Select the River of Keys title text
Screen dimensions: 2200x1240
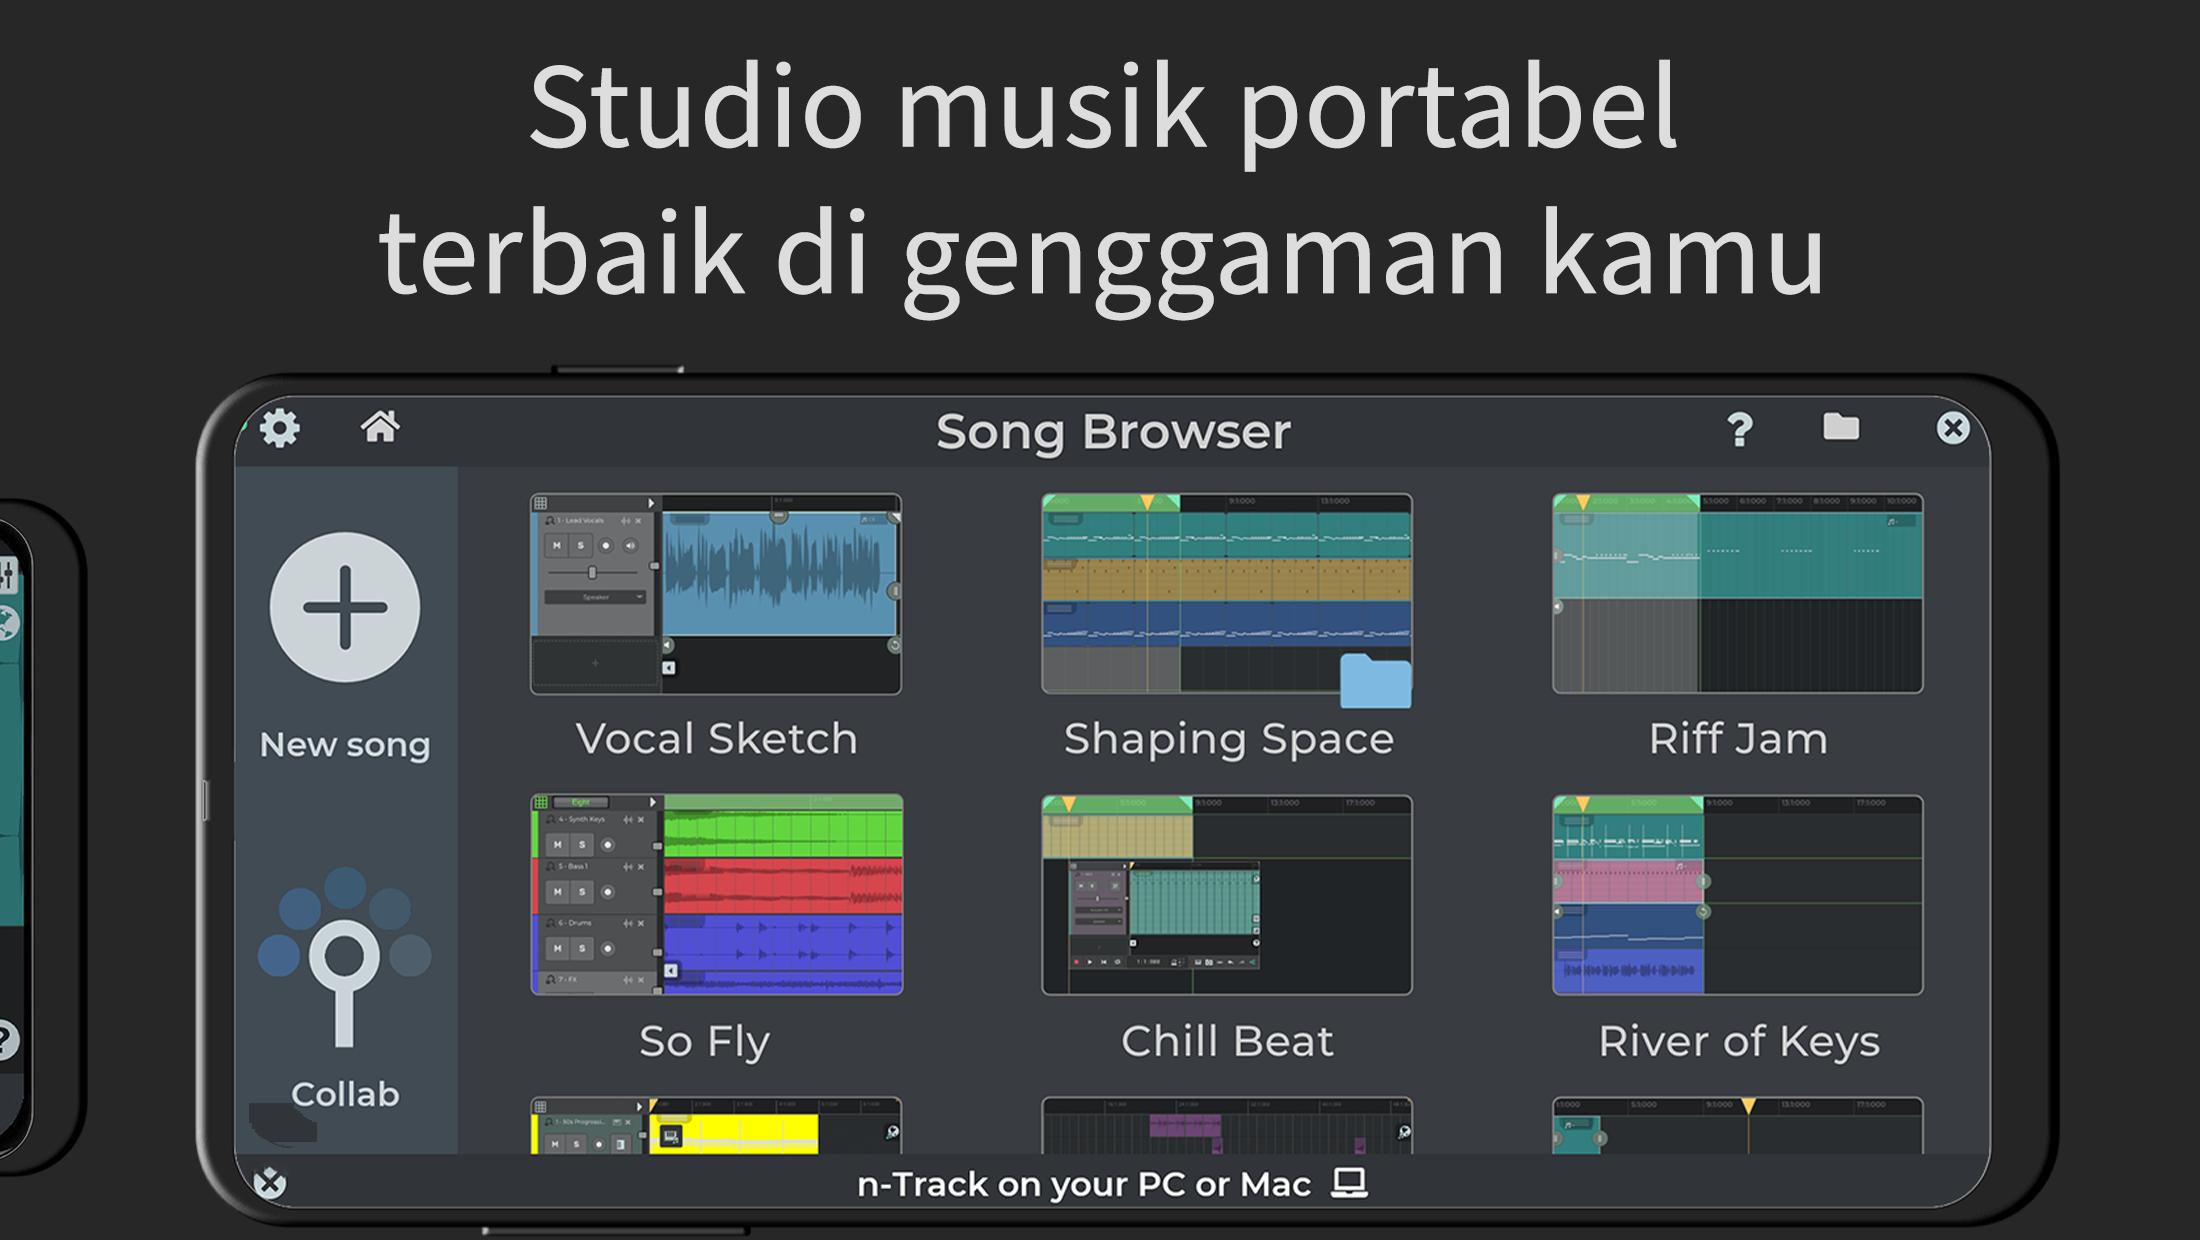(1739, 1043)
